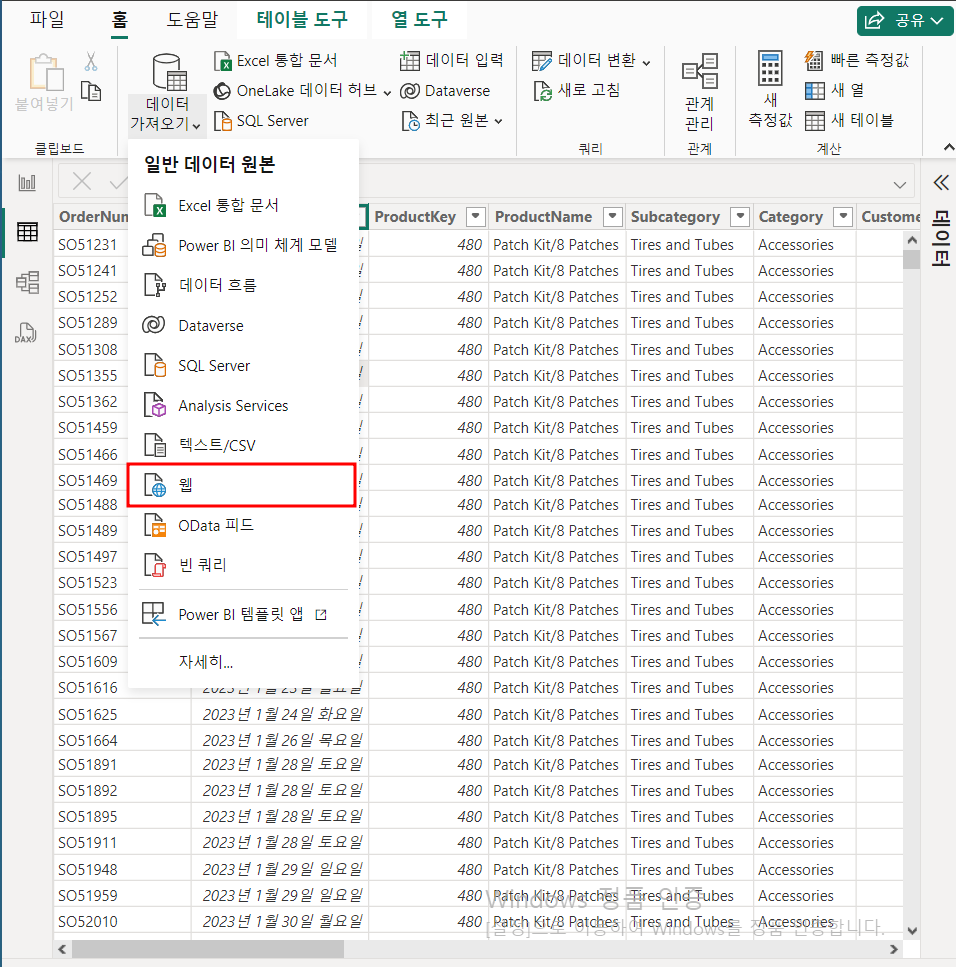The height and width of the screenshot is (967, 956).
Task: Click the date cell 2023년 1월 24일 화요일
Action: [x=280, y=714]
